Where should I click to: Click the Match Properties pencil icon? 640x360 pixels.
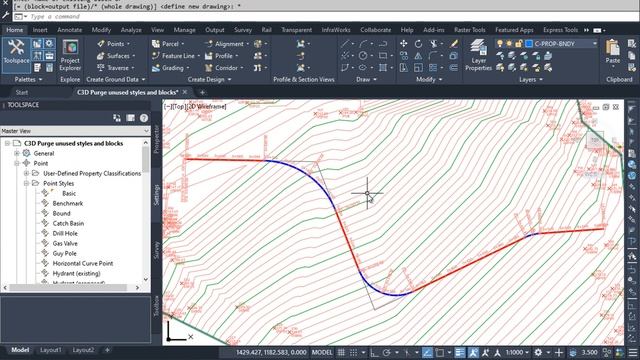(x=454, y=44)
